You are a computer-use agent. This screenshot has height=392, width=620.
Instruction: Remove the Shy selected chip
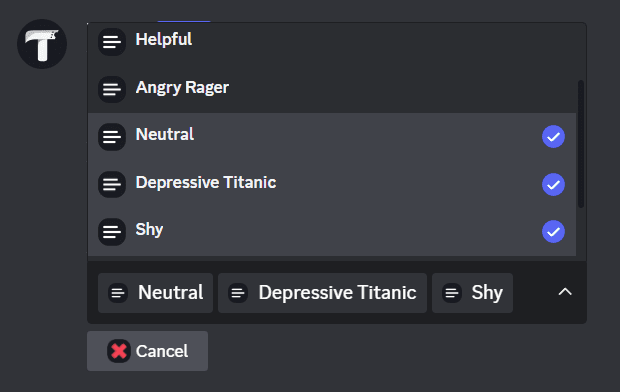tap(473, 293)
